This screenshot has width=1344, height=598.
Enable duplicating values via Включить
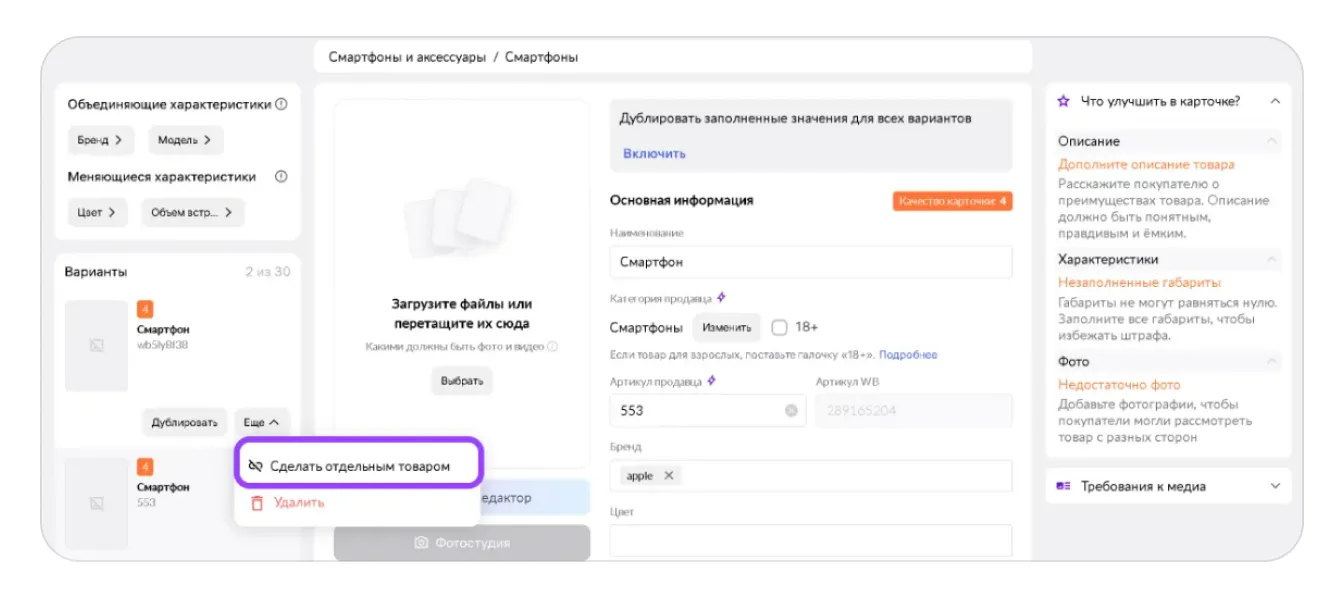pyautogui.click(x=654, y=153)
